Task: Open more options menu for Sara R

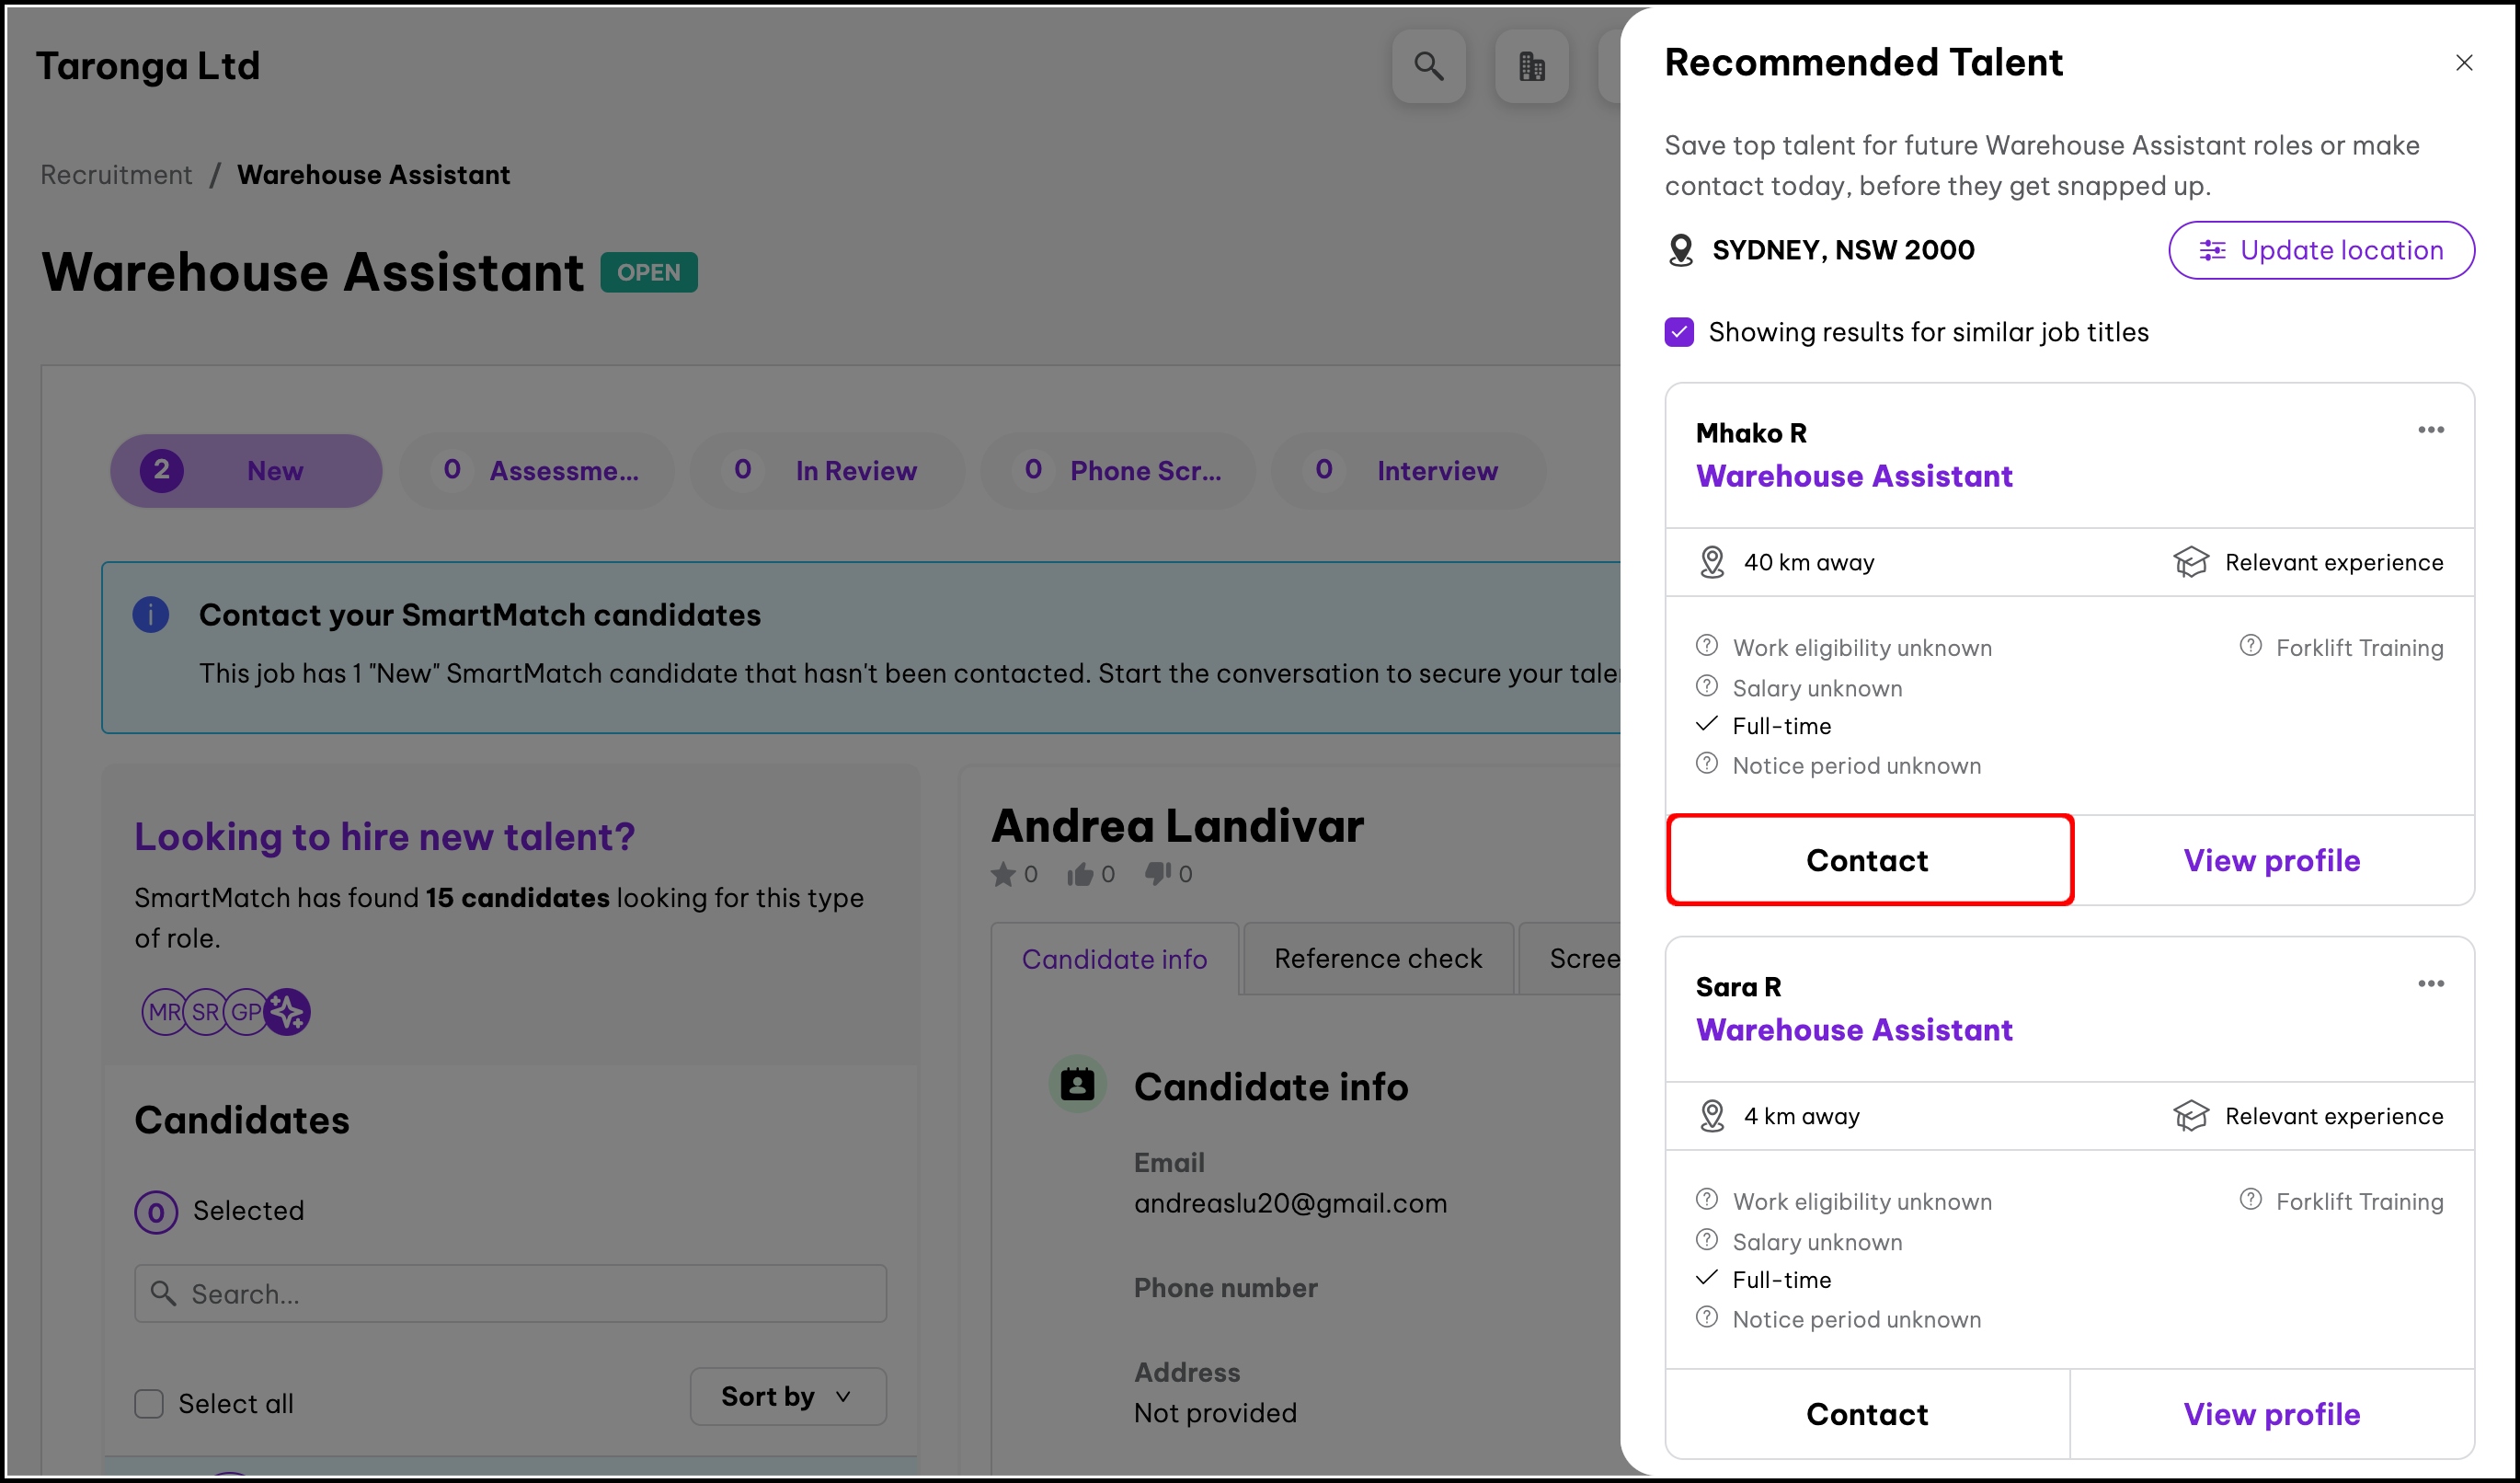Action: pyautogui.click(x=2430, y=984)
